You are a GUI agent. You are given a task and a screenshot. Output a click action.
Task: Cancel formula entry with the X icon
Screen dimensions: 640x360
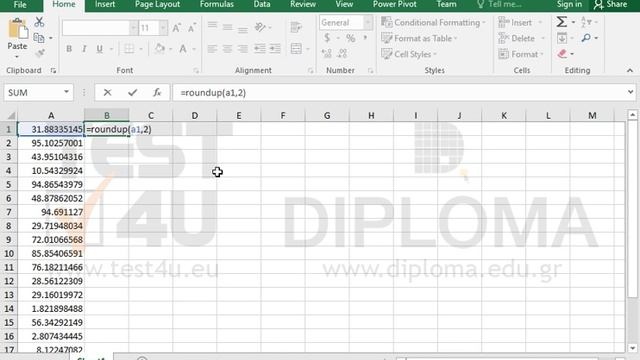(x=107, y=93)
